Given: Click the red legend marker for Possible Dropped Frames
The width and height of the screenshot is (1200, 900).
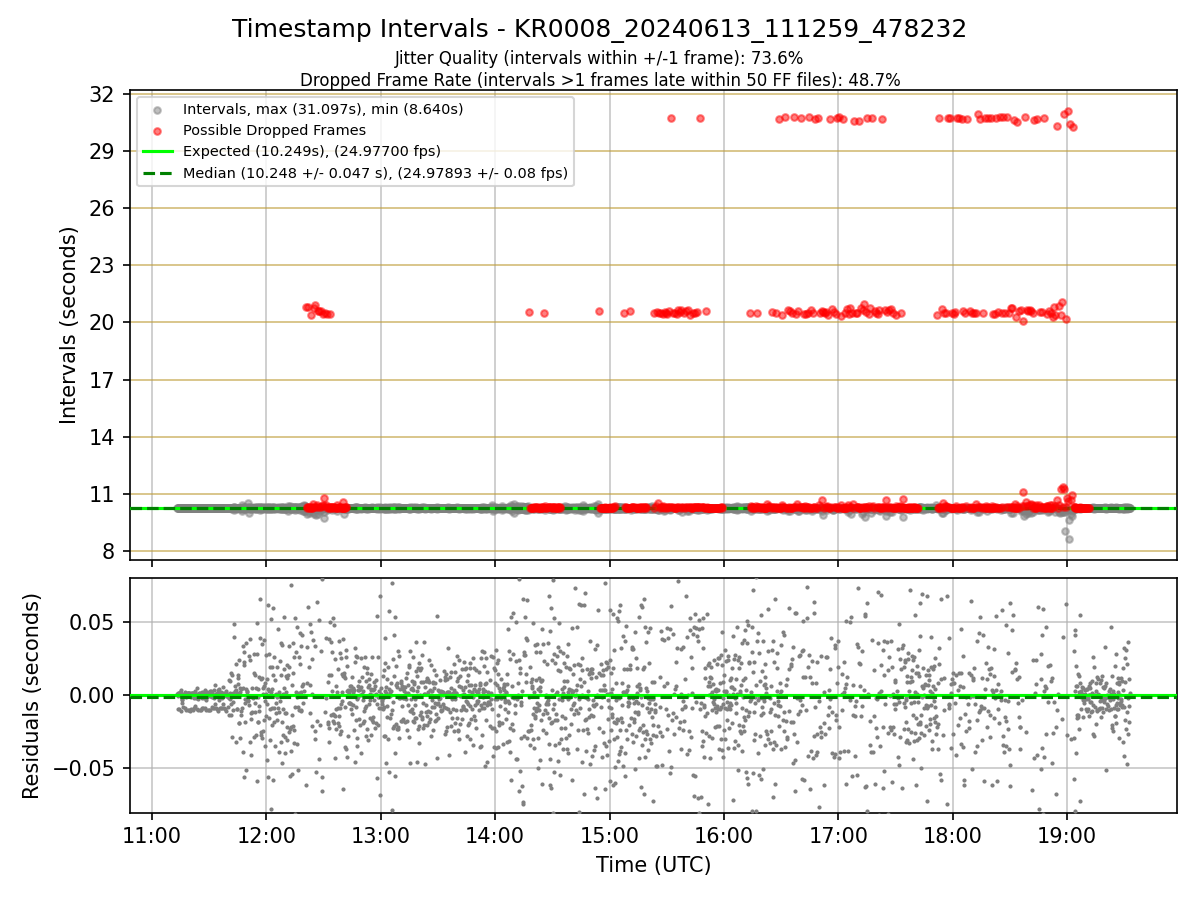Looking at the screenshot, I should coord(157,130).
